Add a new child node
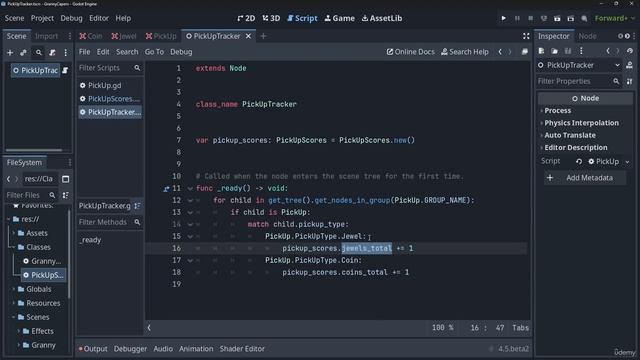Image resolution: width=640 pixels, height=360 pixels. 10,53
